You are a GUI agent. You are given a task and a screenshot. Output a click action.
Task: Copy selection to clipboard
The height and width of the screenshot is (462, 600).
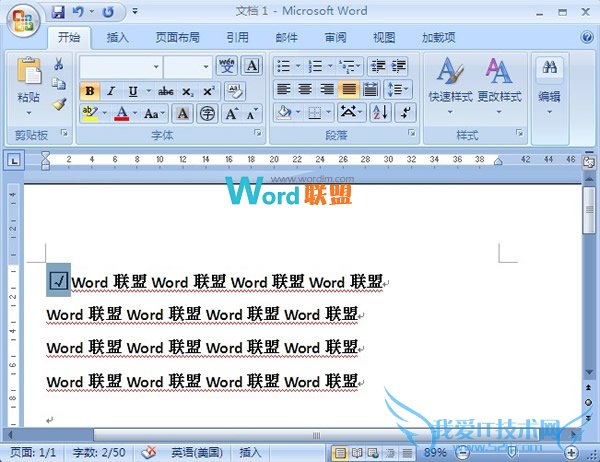point(59,83)
